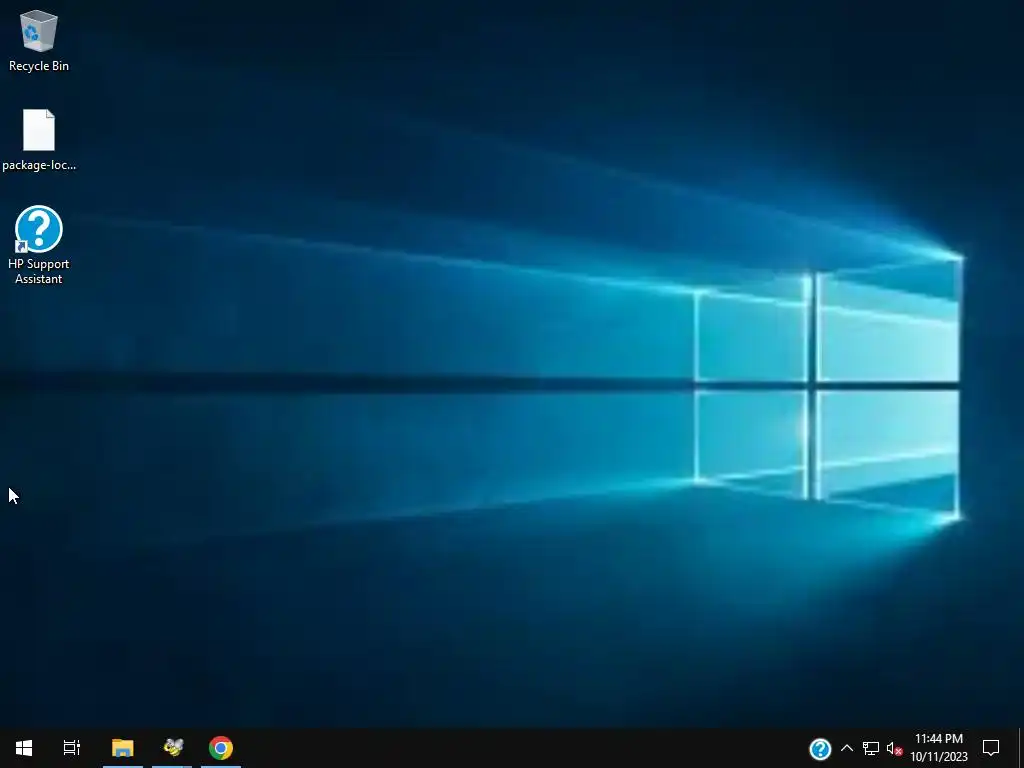
Task: Click the HP Support Assistant tray icon
Action: (x=820, y=748)
